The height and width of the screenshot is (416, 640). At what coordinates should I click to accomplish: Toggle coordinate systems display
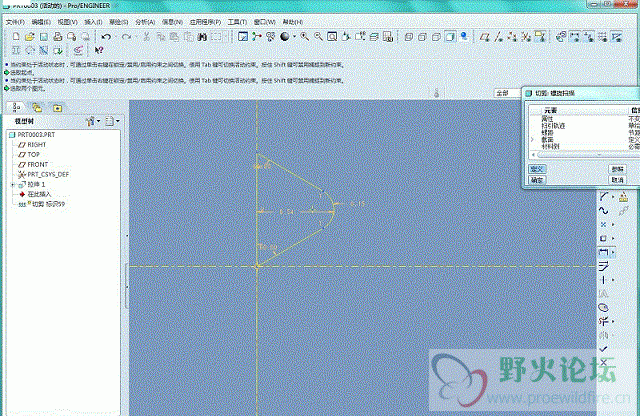click(x=526, y=37)
